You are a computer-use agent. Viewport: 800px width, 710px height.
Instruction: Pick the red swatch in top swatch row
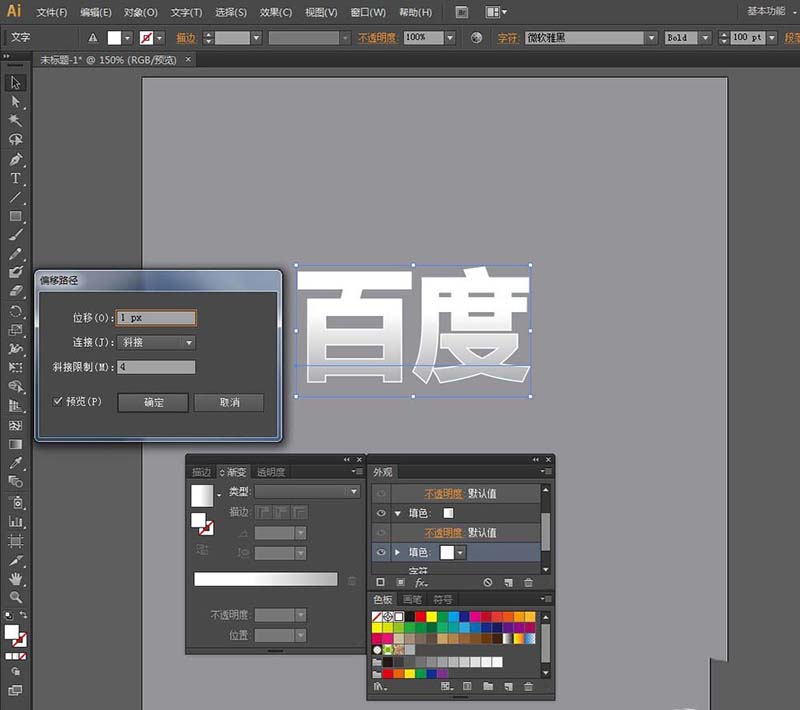coord(420,617)
